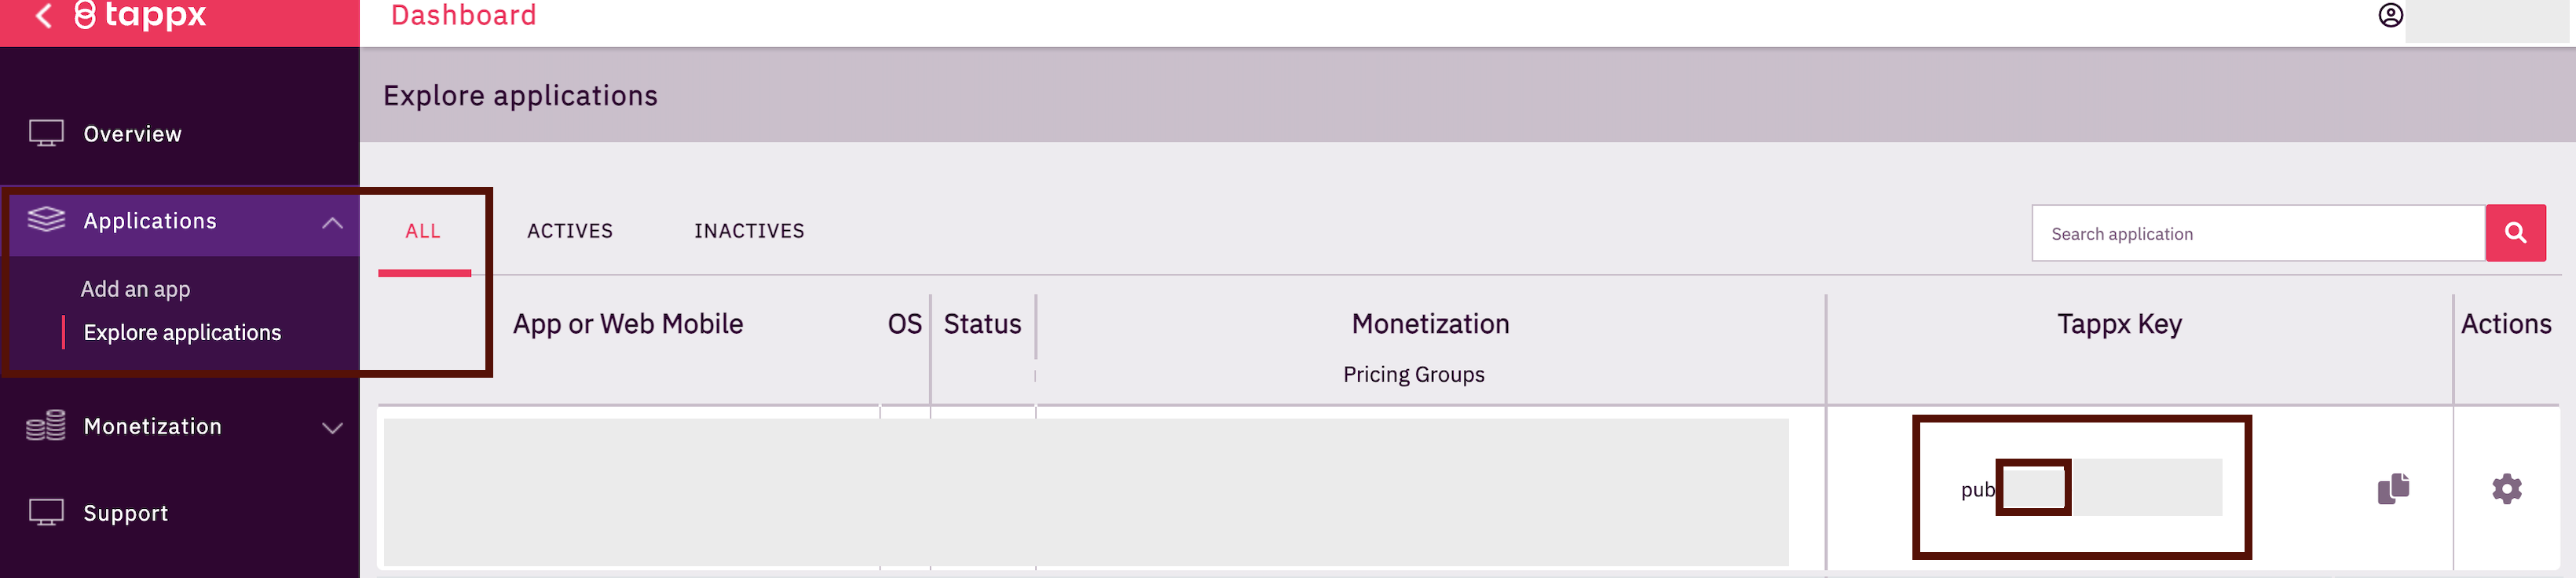Screen dimensions: 2576x578
Task: Click the Status column header
Action: [982, 324]
